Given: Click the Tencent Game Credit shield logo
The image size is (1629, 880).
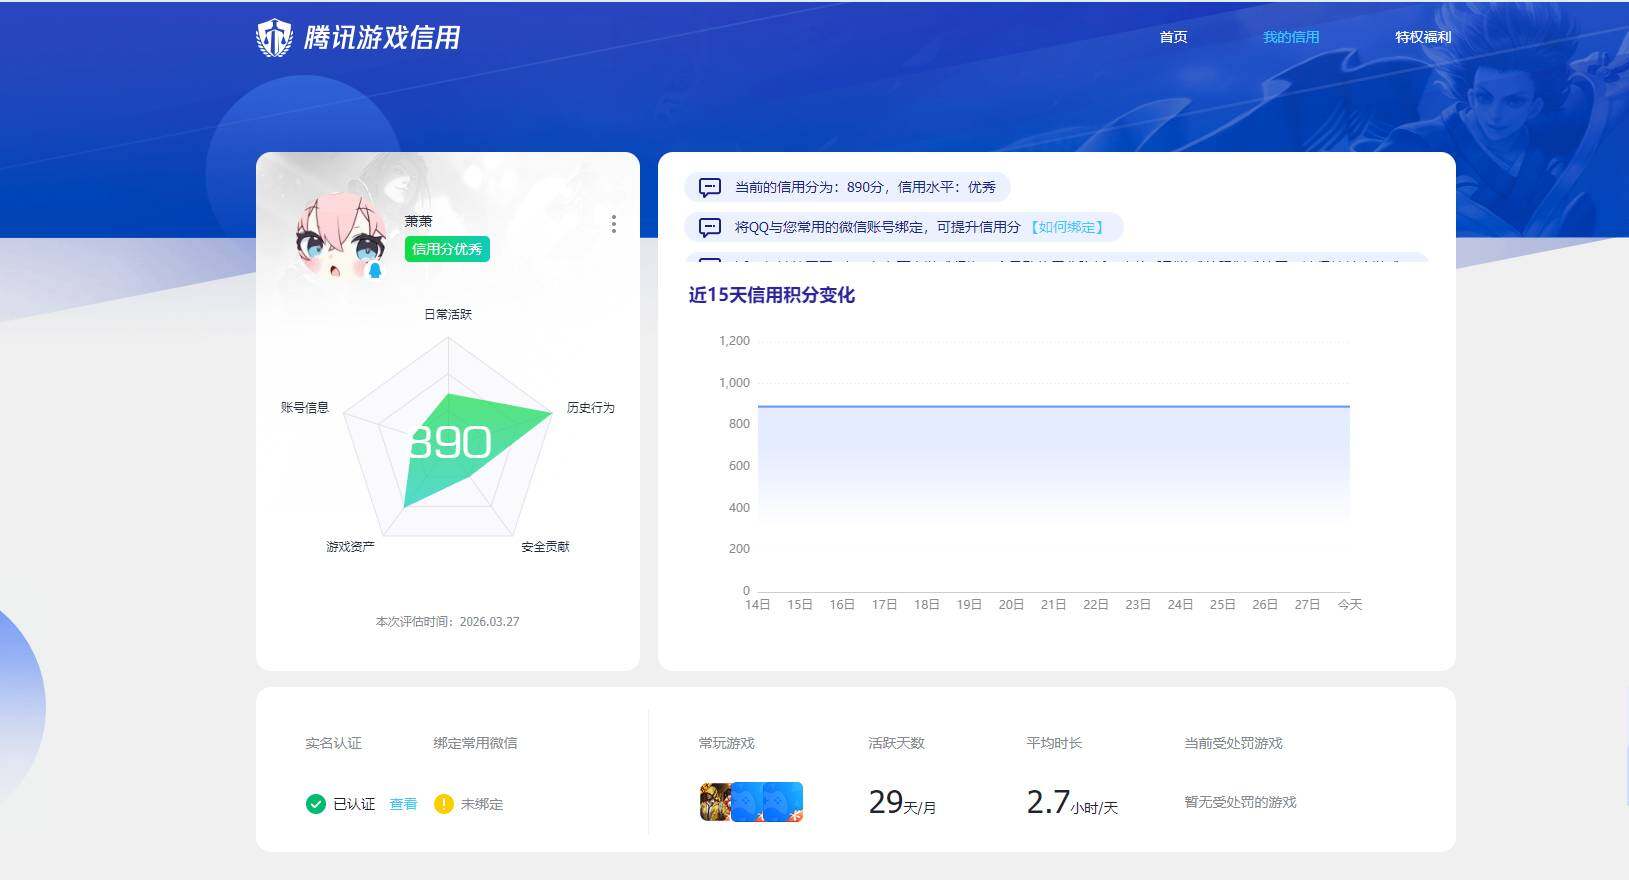Looking at the screenshot, I should pos(274,38).
